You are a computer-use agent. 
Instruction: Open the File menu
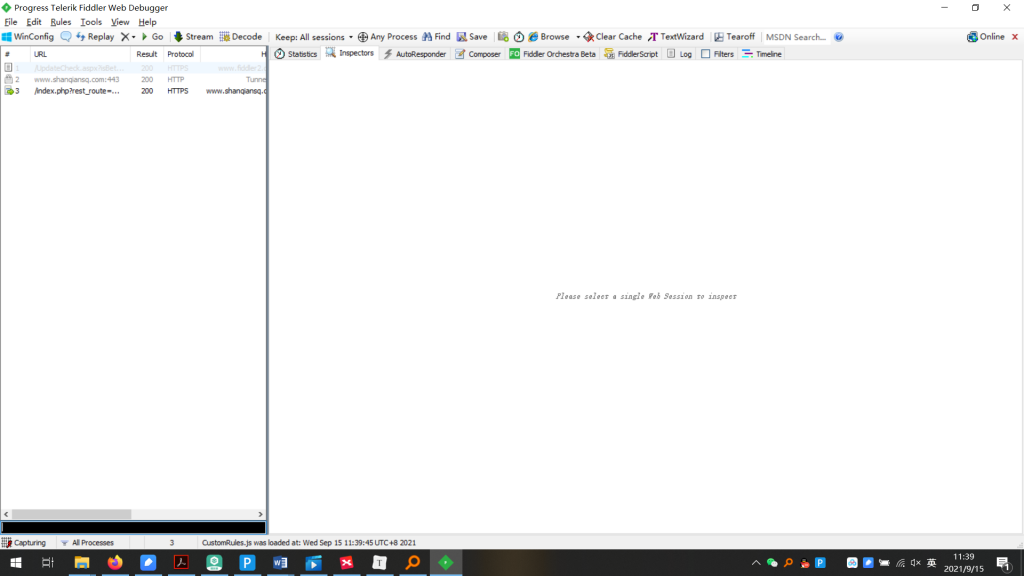tap(11, 22)
